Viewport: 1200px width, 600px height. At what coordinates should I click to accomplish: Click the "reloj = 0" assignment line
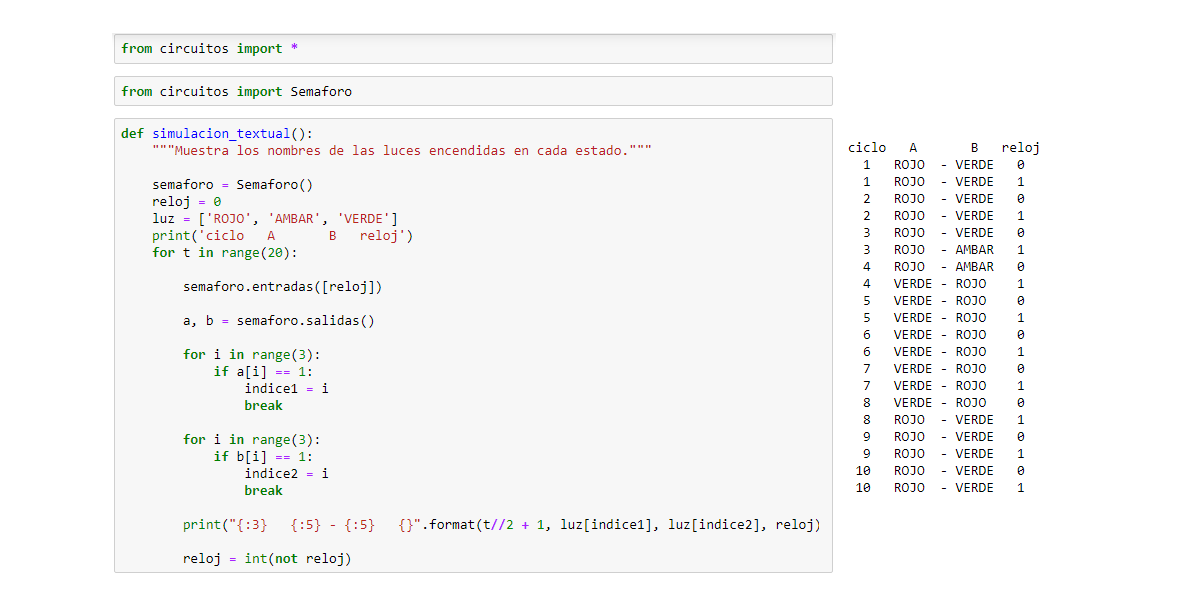pyautogui.click(x=187, y=202)
